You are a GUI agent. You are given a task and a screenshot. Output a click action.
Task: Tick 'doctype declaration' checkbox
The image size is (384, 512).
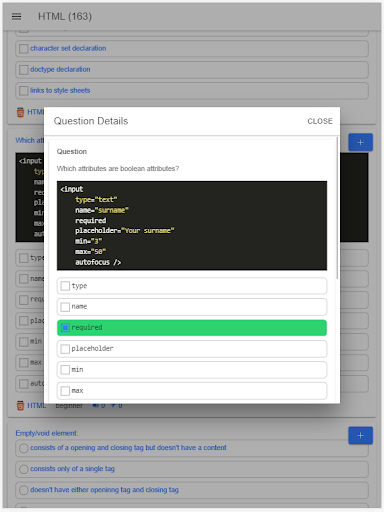tap(24, 70)
